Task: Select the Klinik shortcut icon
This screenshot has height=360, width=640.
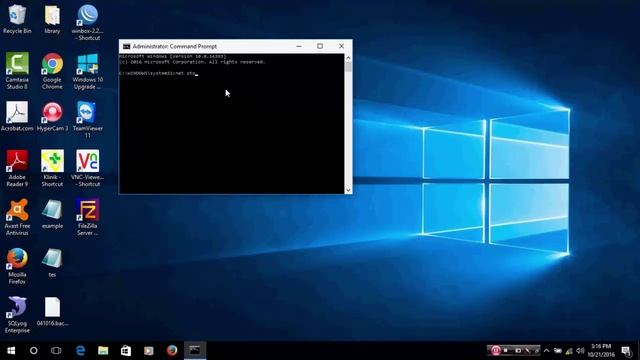Action: click(52, 168)
